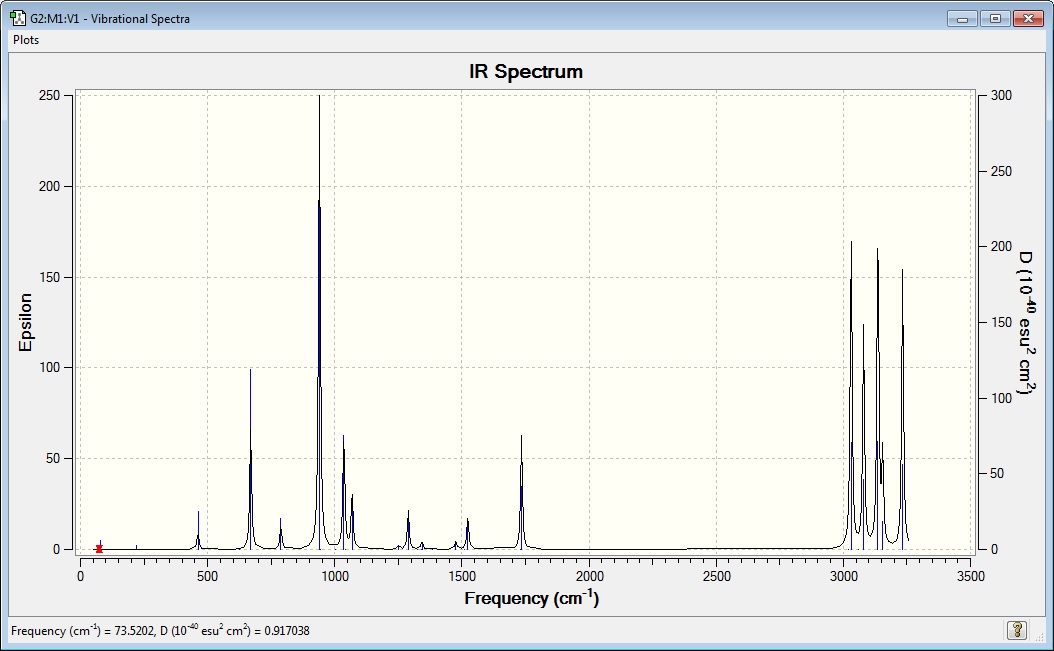
Task: Click the peak near 1035 cm-1
Action: [x=343, y=492]
